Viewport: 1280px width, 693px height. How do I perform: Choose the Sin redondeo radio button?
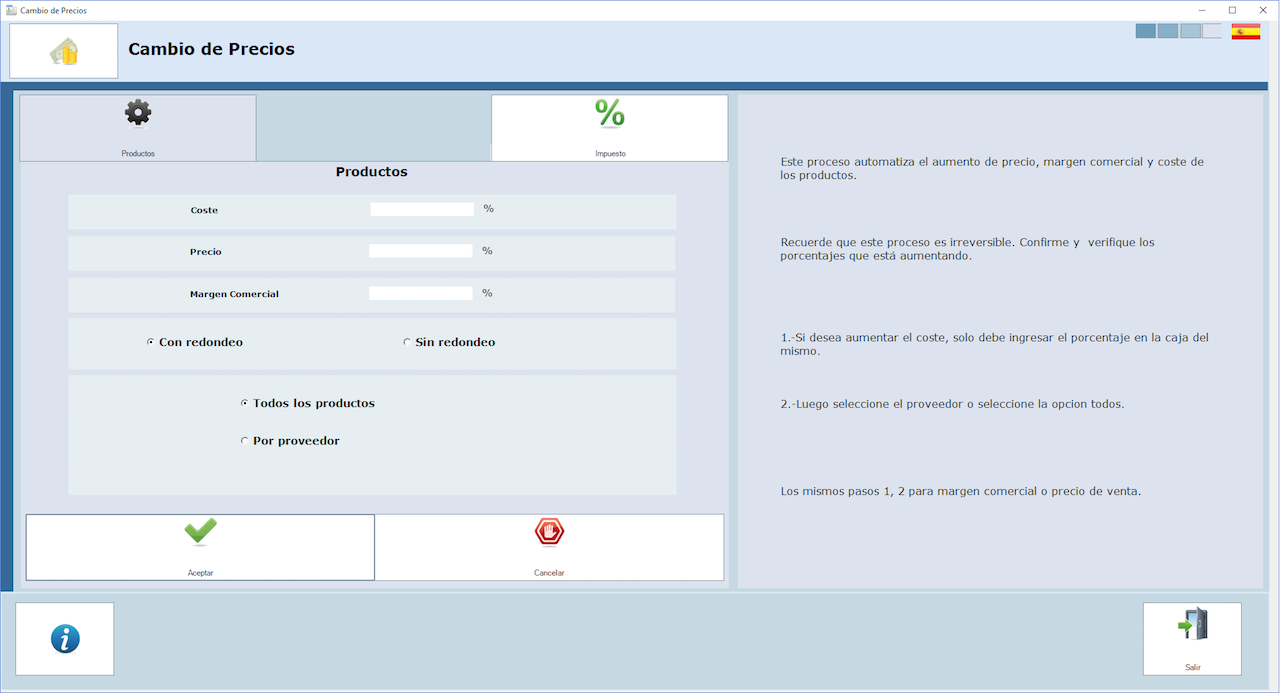point(407,342)
